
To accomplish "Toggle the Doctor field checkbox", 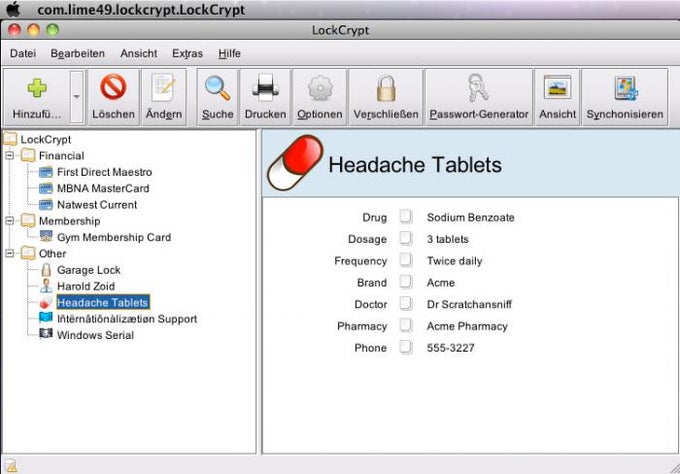I will click(406, 303).
